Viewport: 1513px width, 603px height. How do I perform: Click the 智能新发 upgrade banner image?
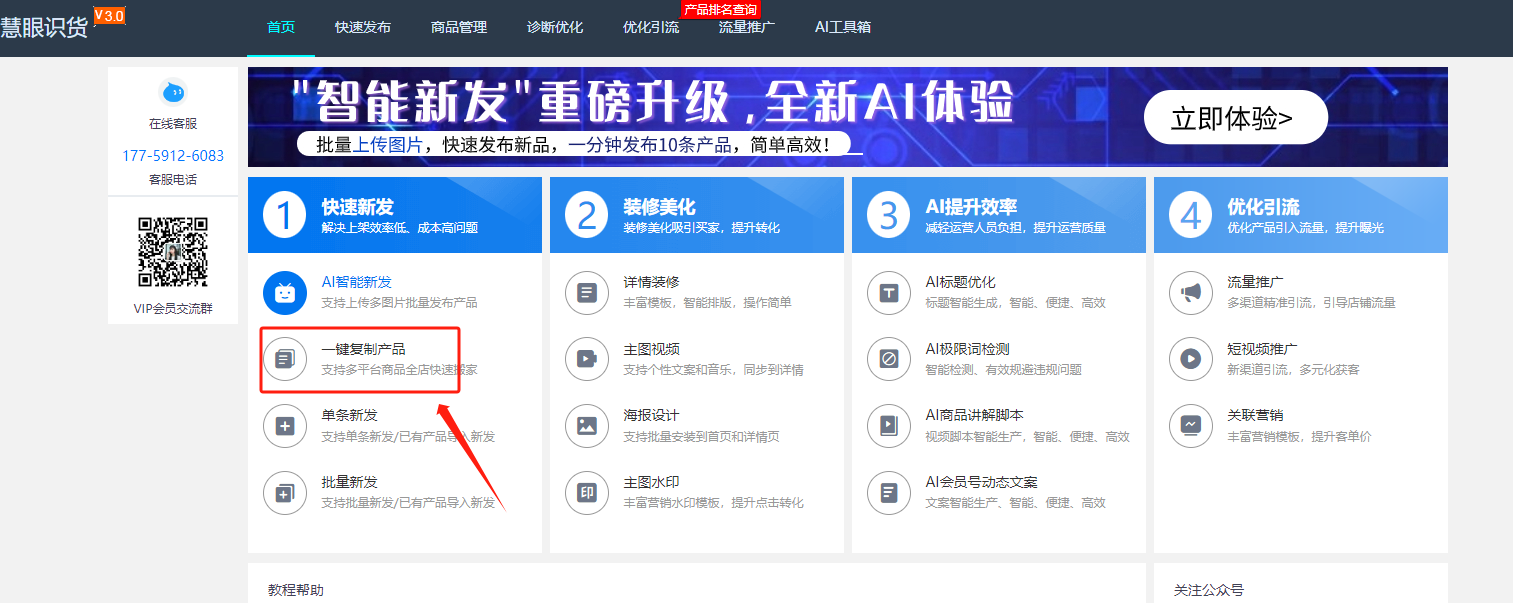click(848, 117)
